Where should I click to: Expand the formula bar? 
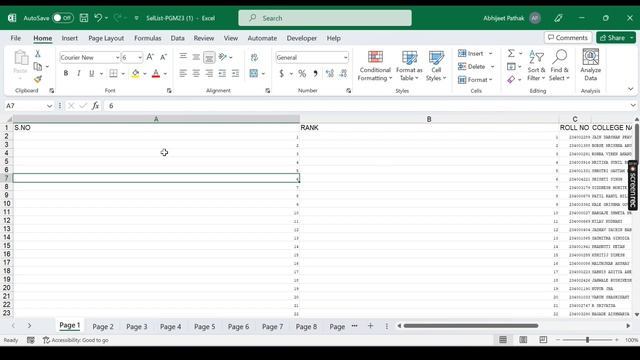pos(633,106)
